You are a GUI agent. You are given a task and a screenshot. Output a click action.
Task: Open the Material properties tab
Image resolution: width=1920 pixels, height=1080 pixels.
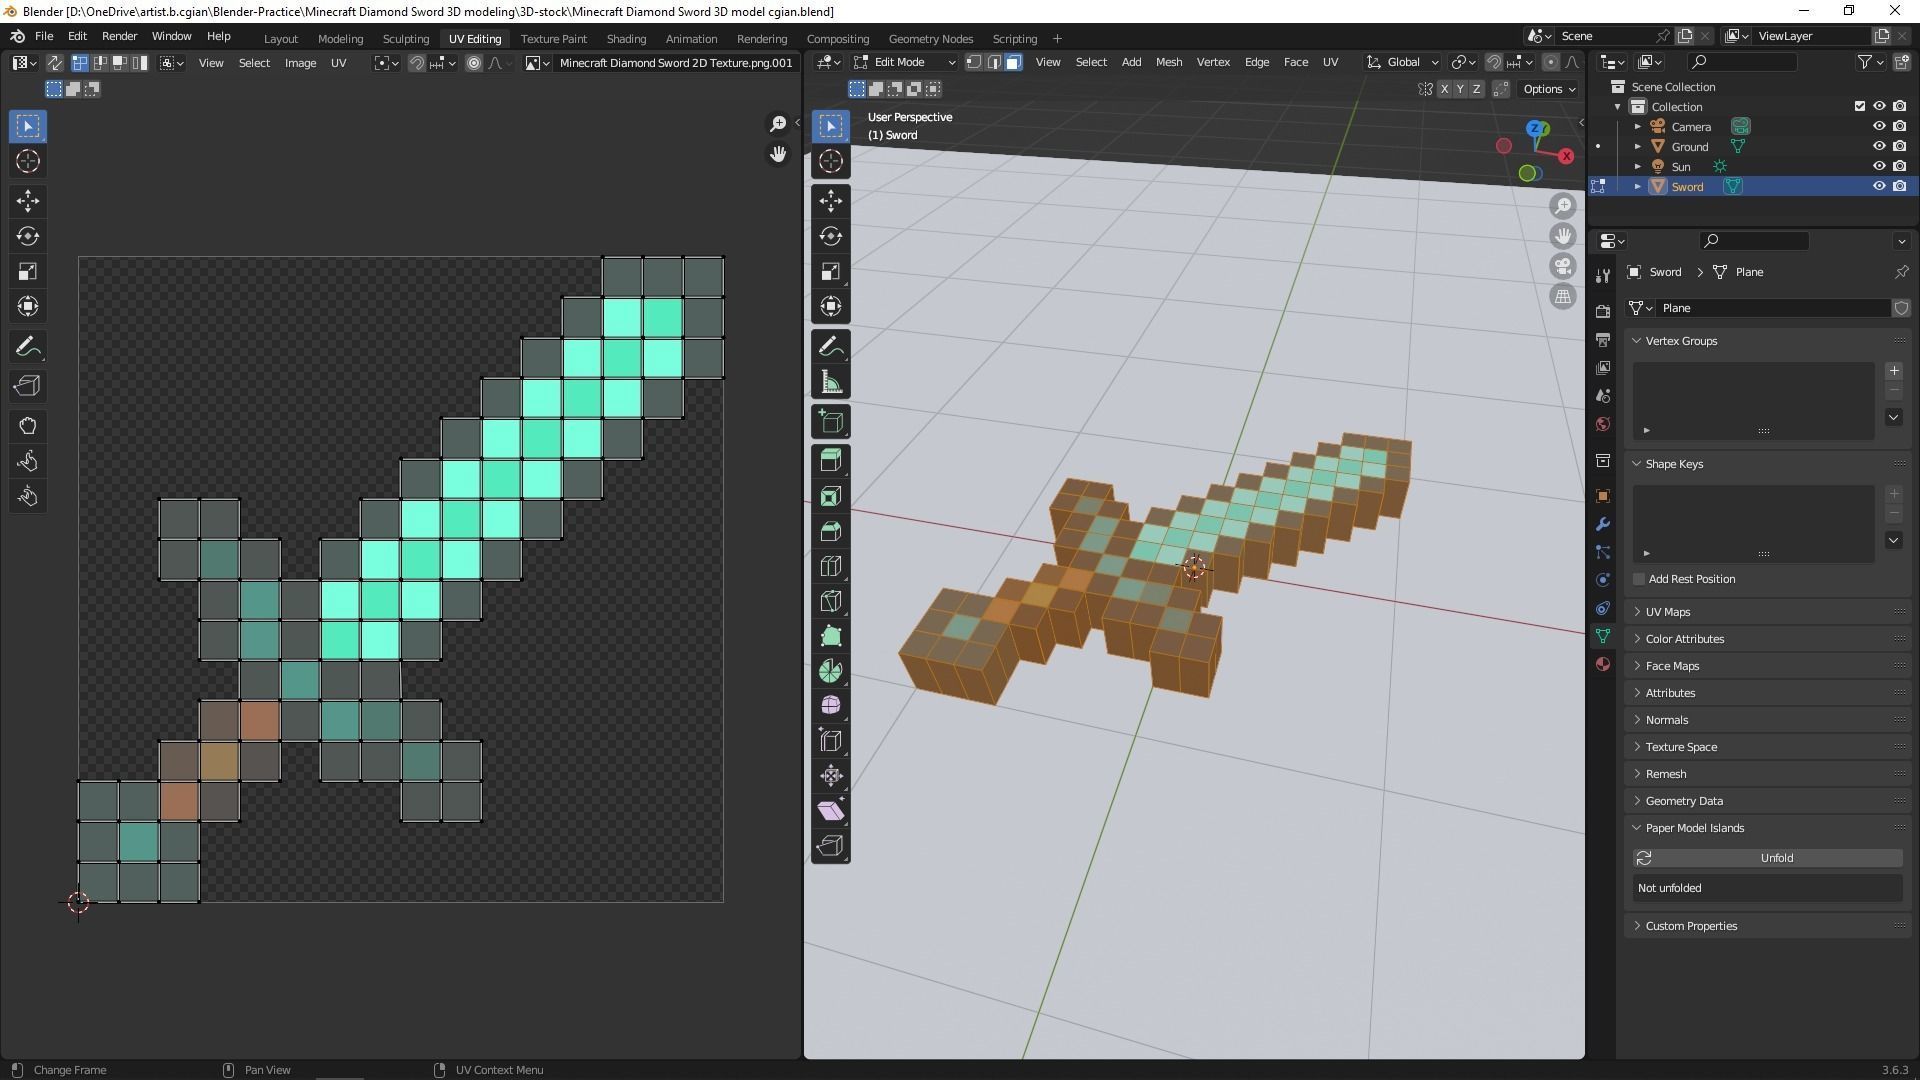click(1603, 664)
